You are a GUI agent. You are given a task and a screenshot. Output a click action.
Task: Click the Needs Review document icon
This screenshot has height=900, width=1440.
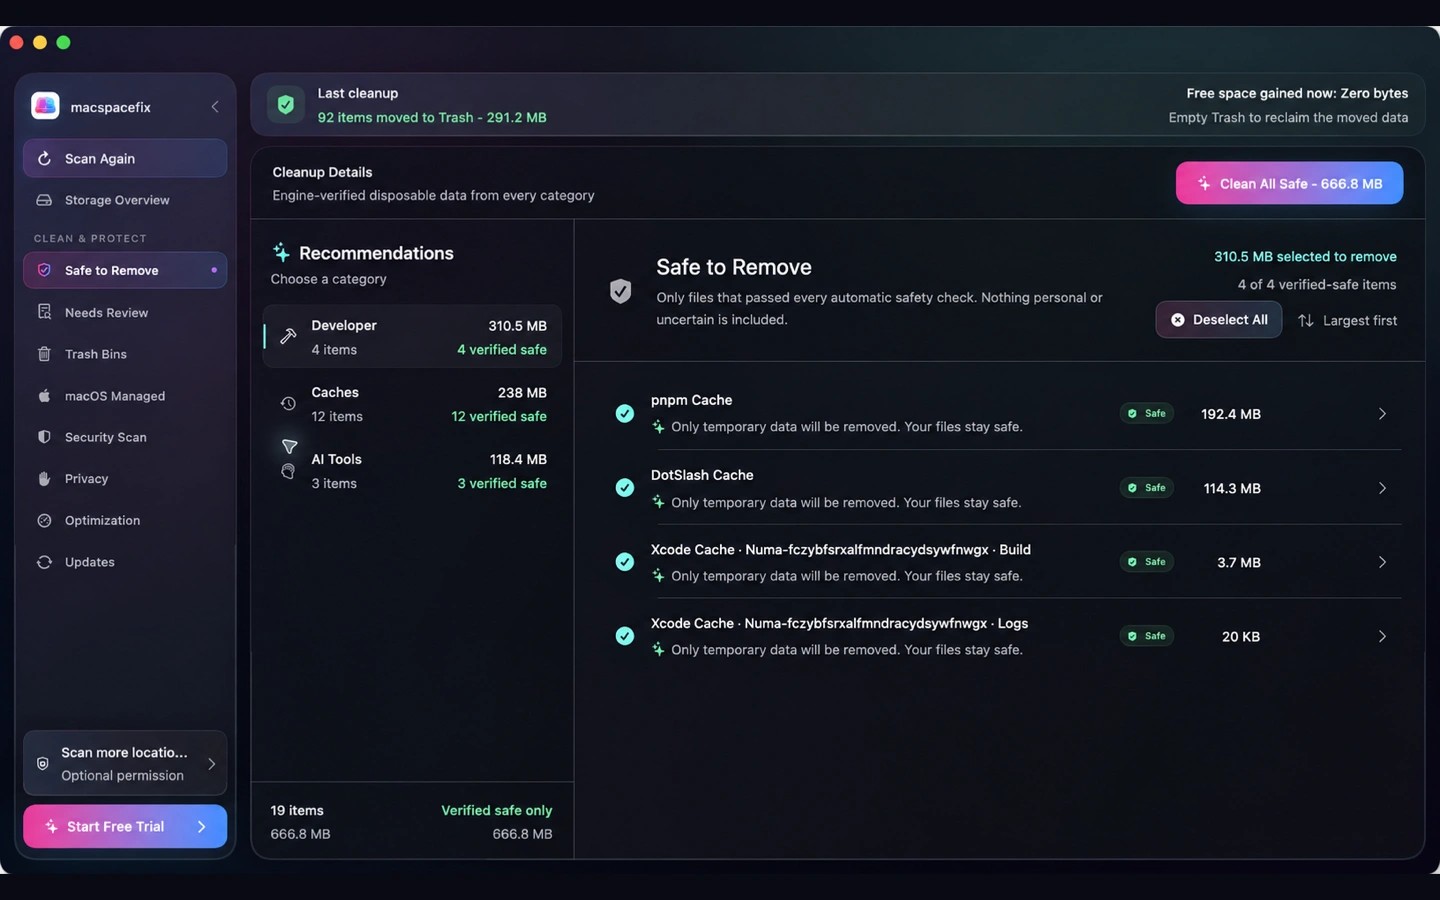44,312
